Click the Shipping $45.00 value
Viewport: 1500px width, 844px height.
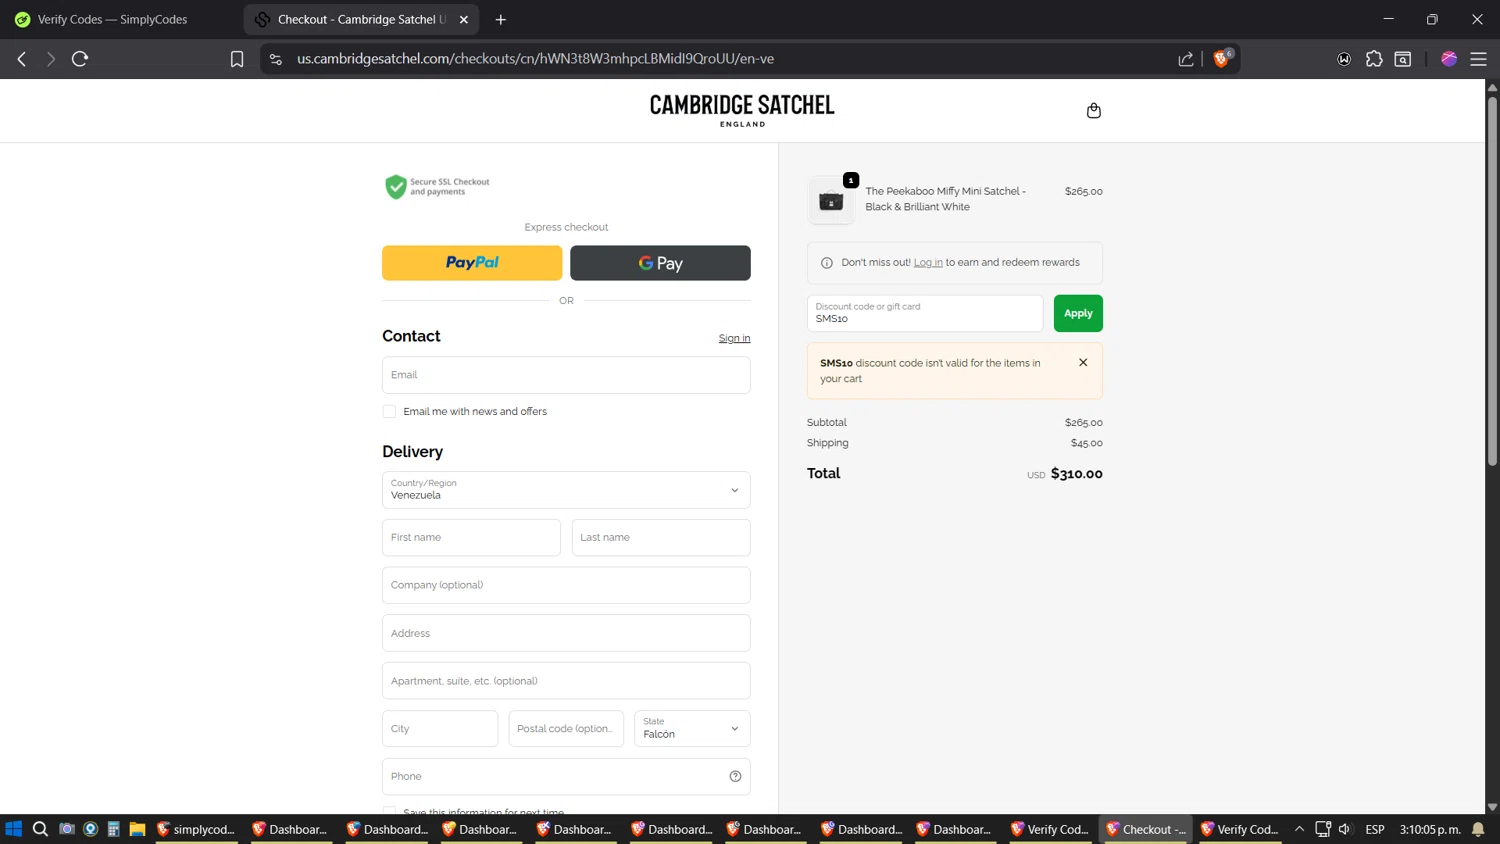(x=1086, y=443)
